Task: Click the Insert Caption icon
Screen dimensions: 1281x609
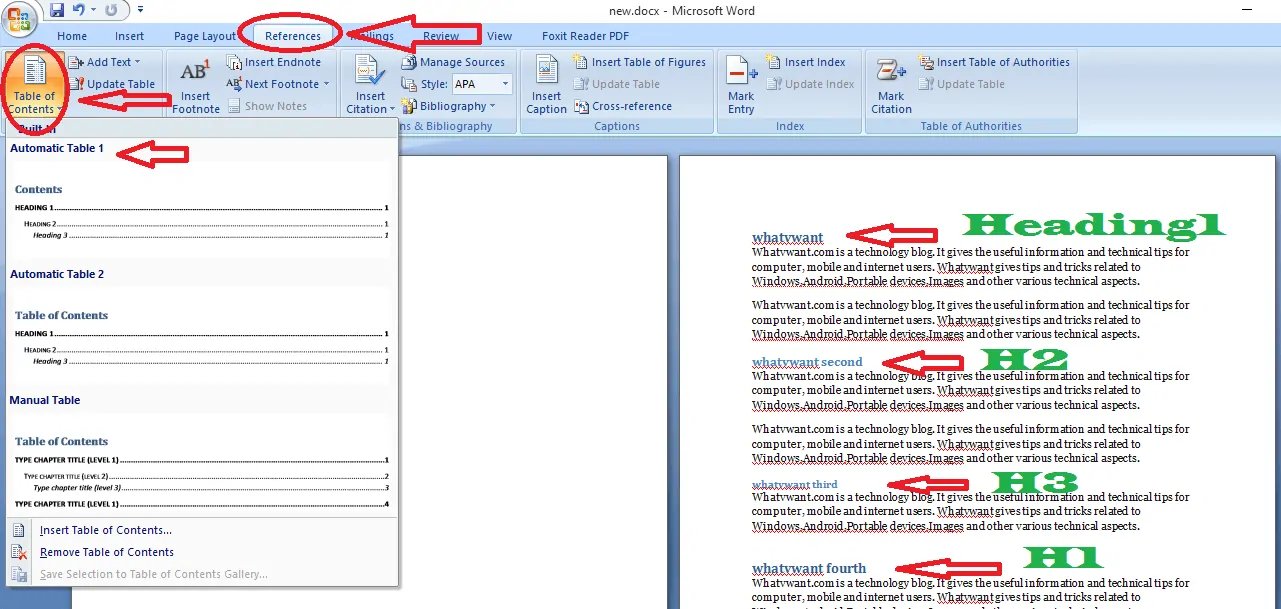Action: [546, 72]
